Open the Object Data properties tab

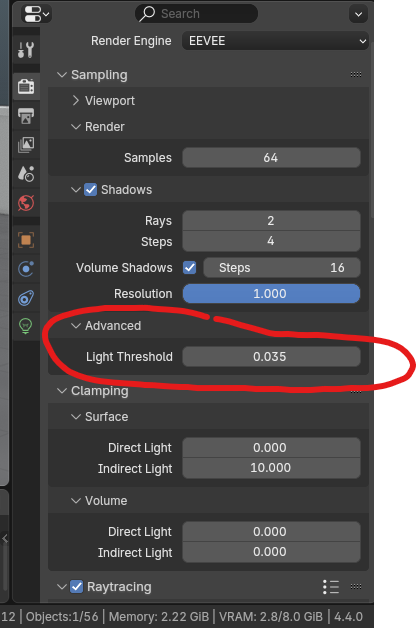click(x=26, y=326)
